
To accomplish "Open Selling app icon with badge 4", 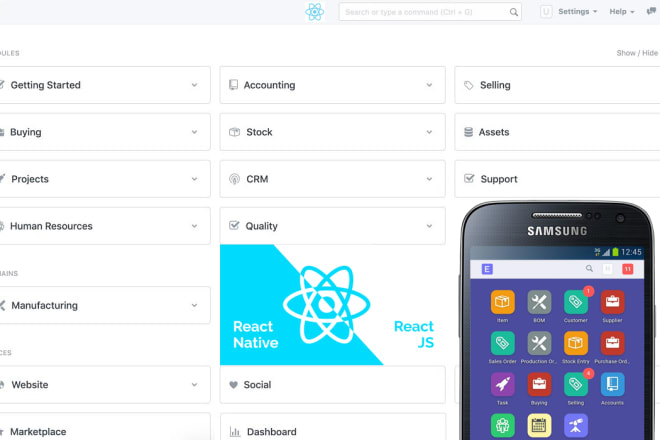I will (x=576, y=384).
